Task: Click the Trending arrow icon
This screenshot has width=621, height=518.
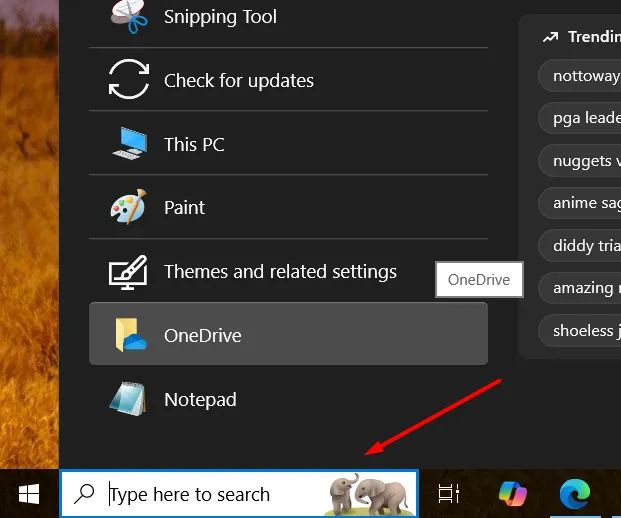Action: click(551, 37)
